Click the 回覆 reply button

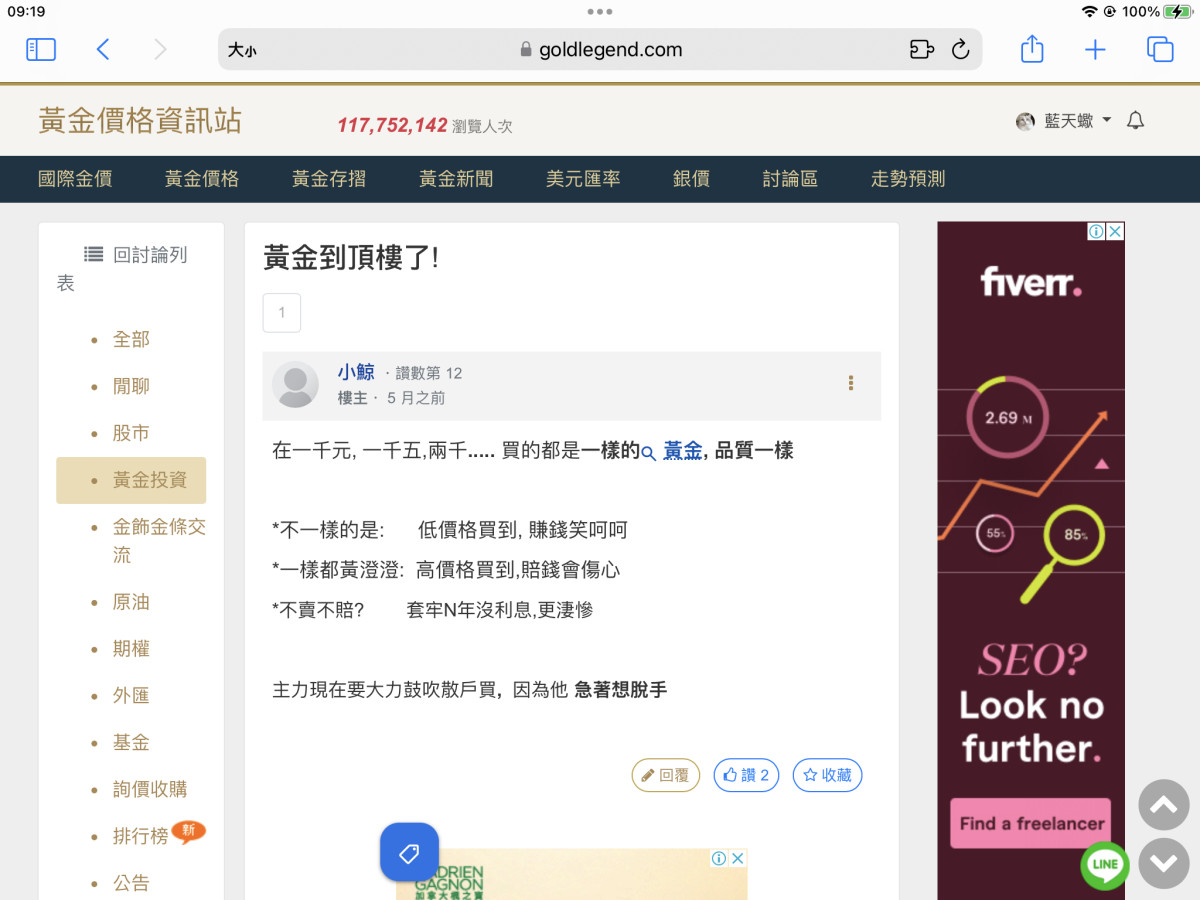click(666, 775)
